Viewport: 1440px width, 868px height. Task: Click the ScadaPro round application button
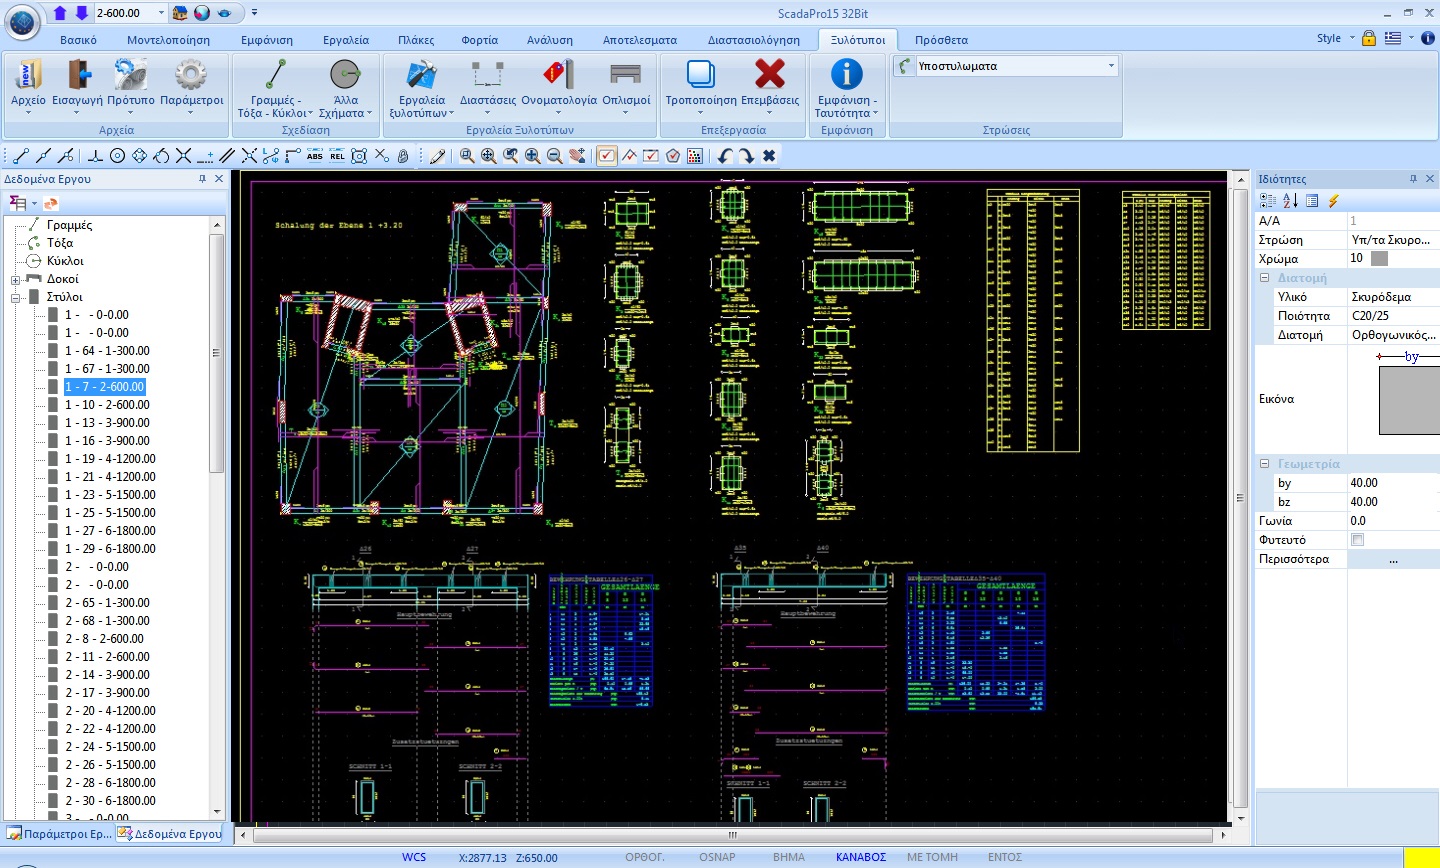[x=23, y=20]
